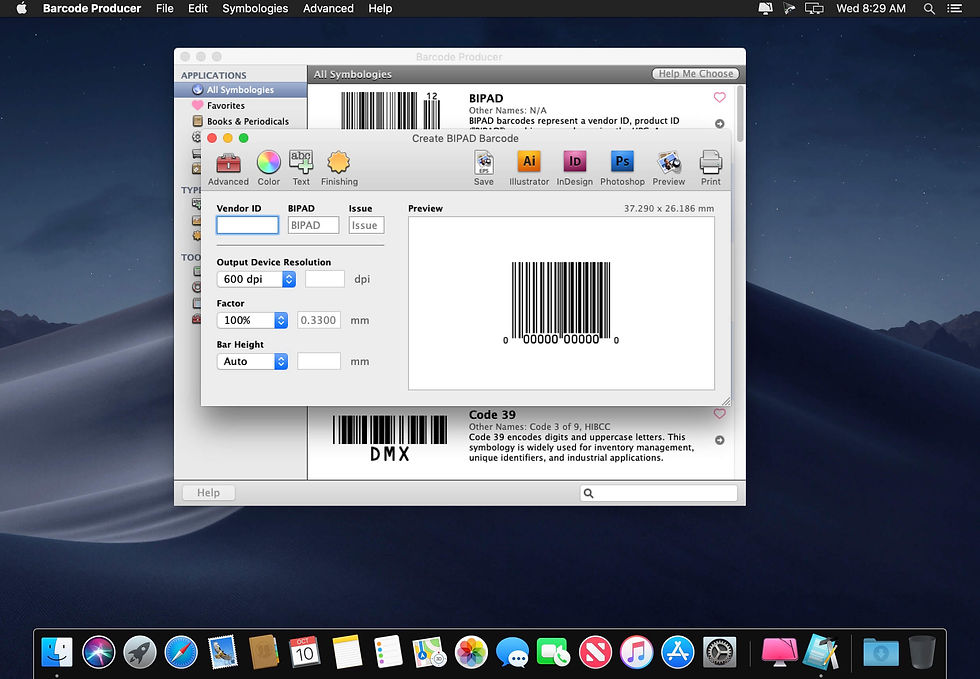Open the Bar Height dropdown
Viewport: 980px width, 679px height.
(x=252, y=361)
